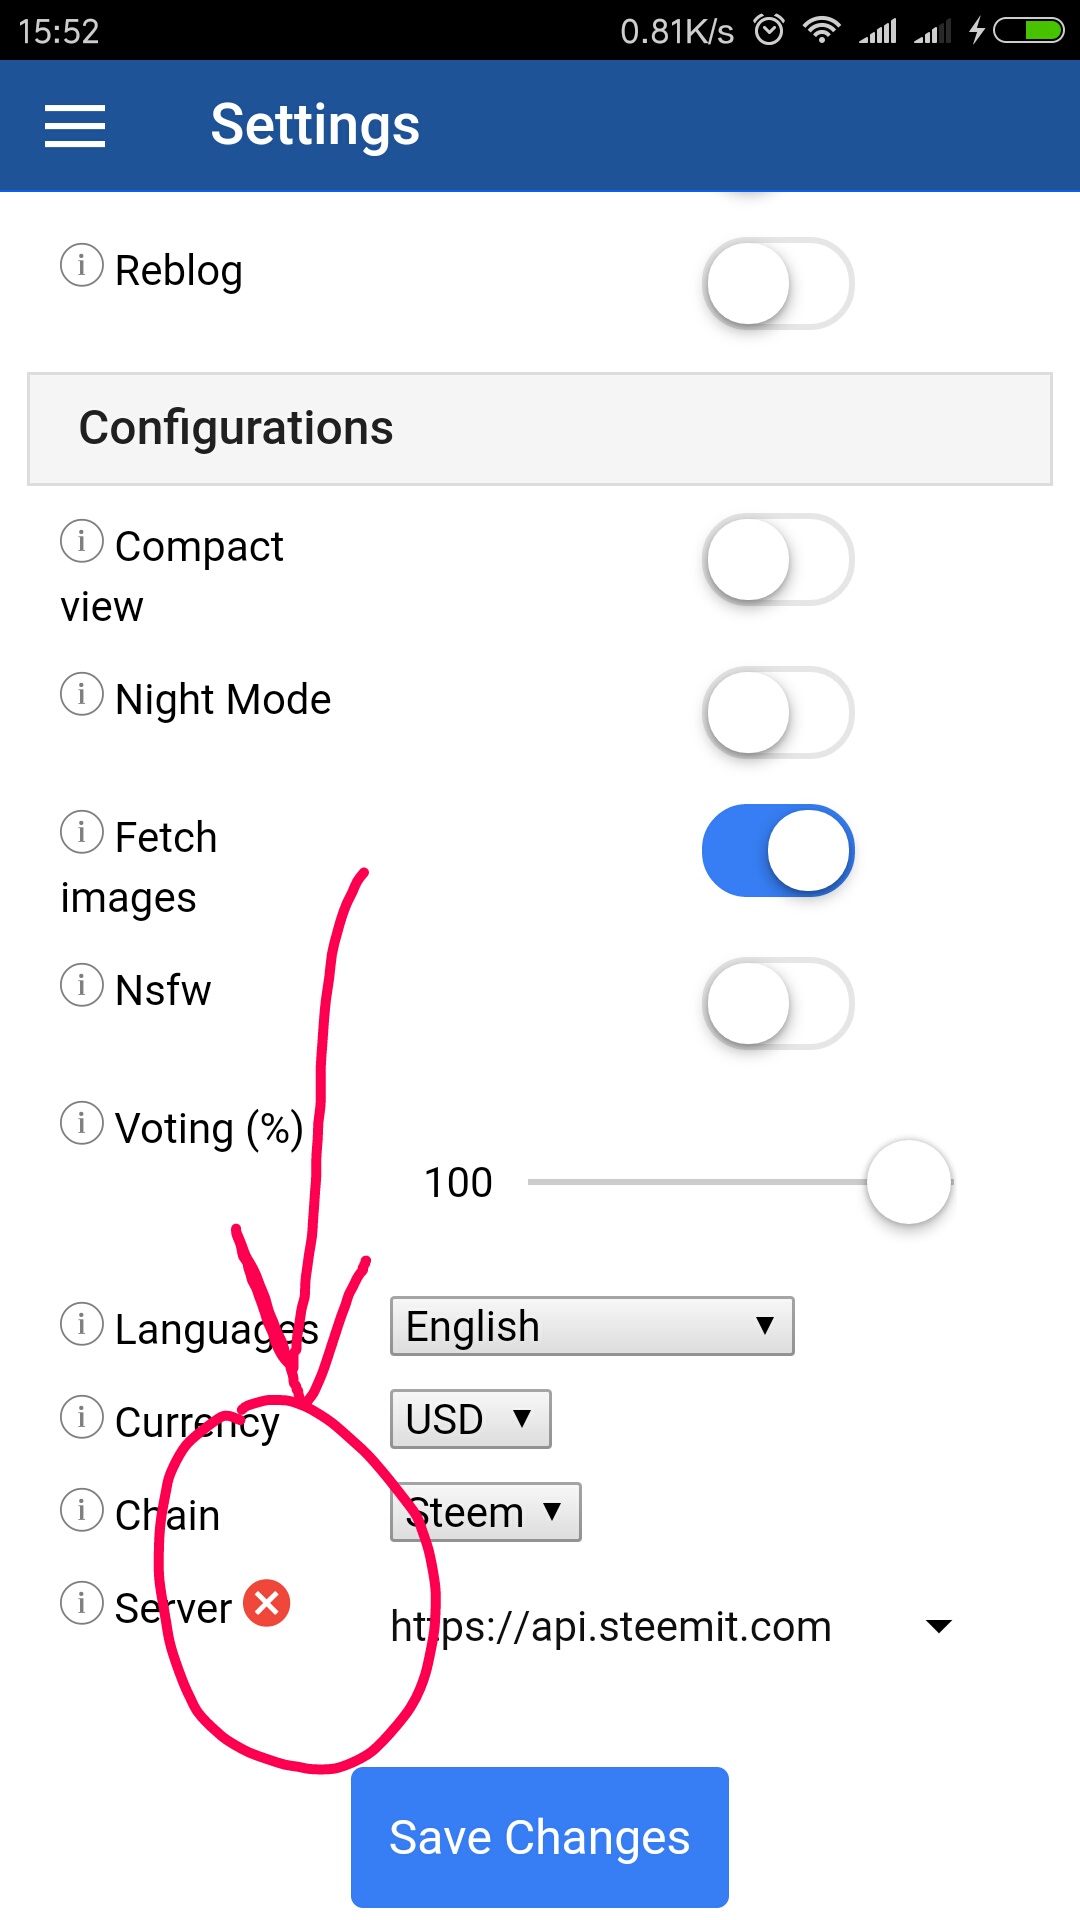Viewport: 1080px width, 1920px height.
Task: Expand the Steem chain dropdown
Action: [485, 1512]
